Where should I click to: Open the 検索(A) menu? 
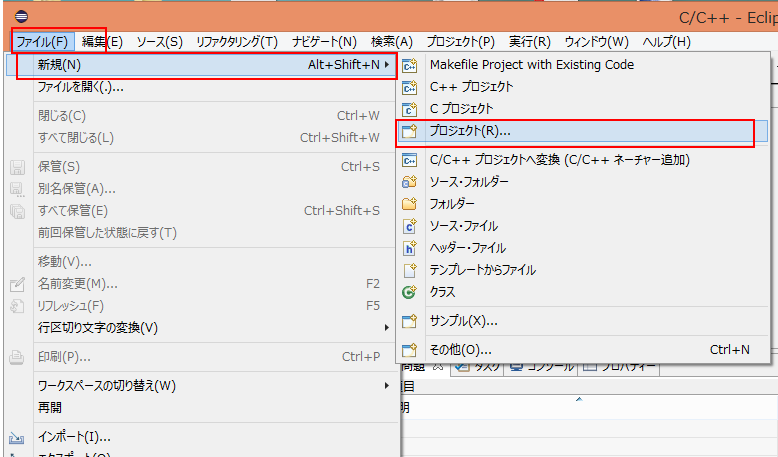(x=392, y=42)
